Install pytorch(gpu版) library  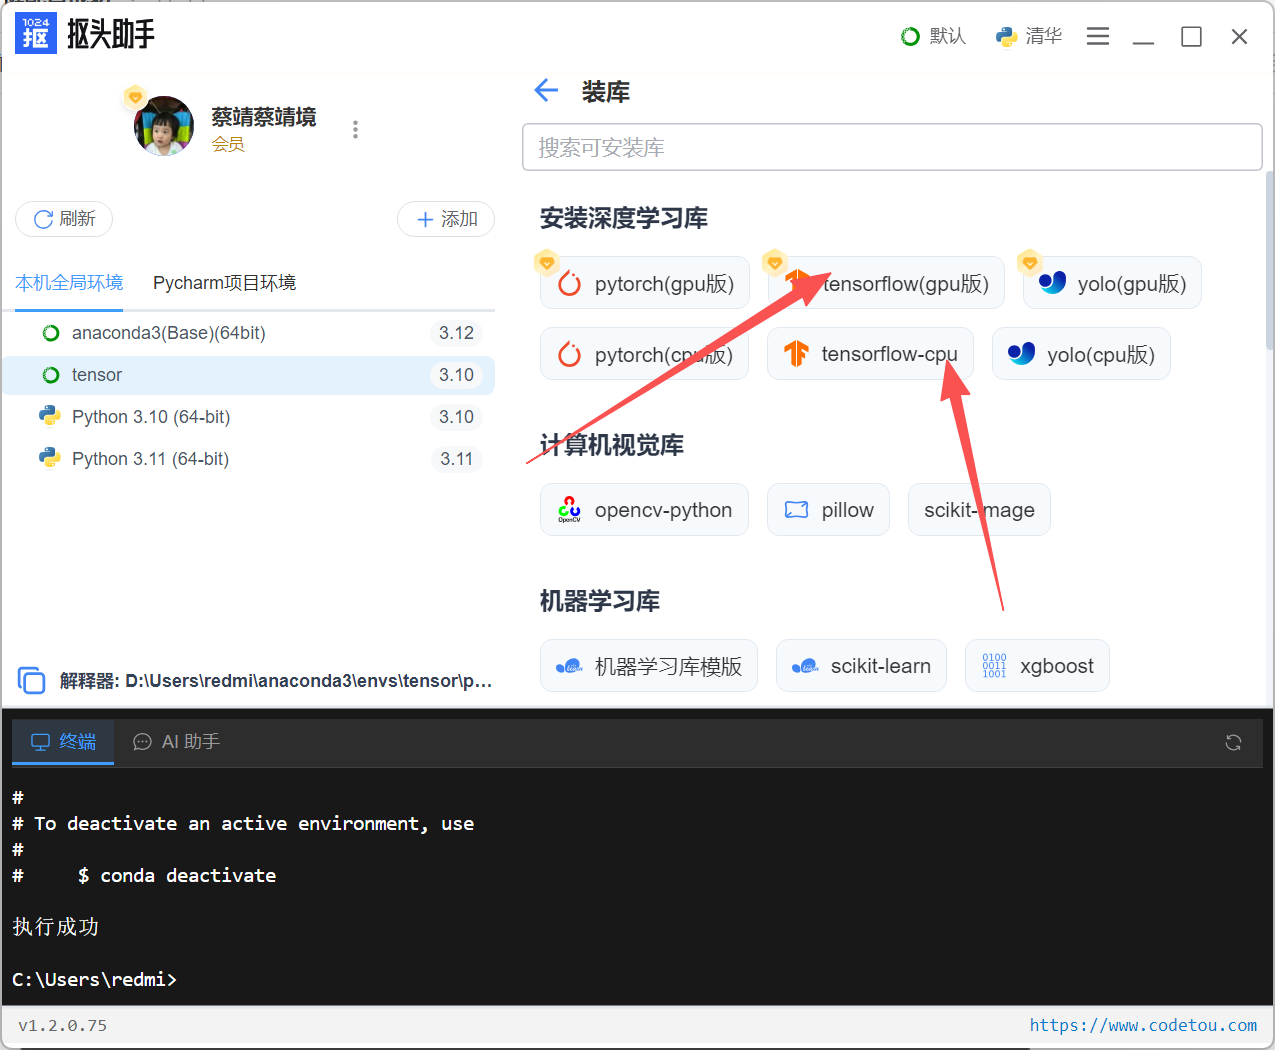point(645,284)
